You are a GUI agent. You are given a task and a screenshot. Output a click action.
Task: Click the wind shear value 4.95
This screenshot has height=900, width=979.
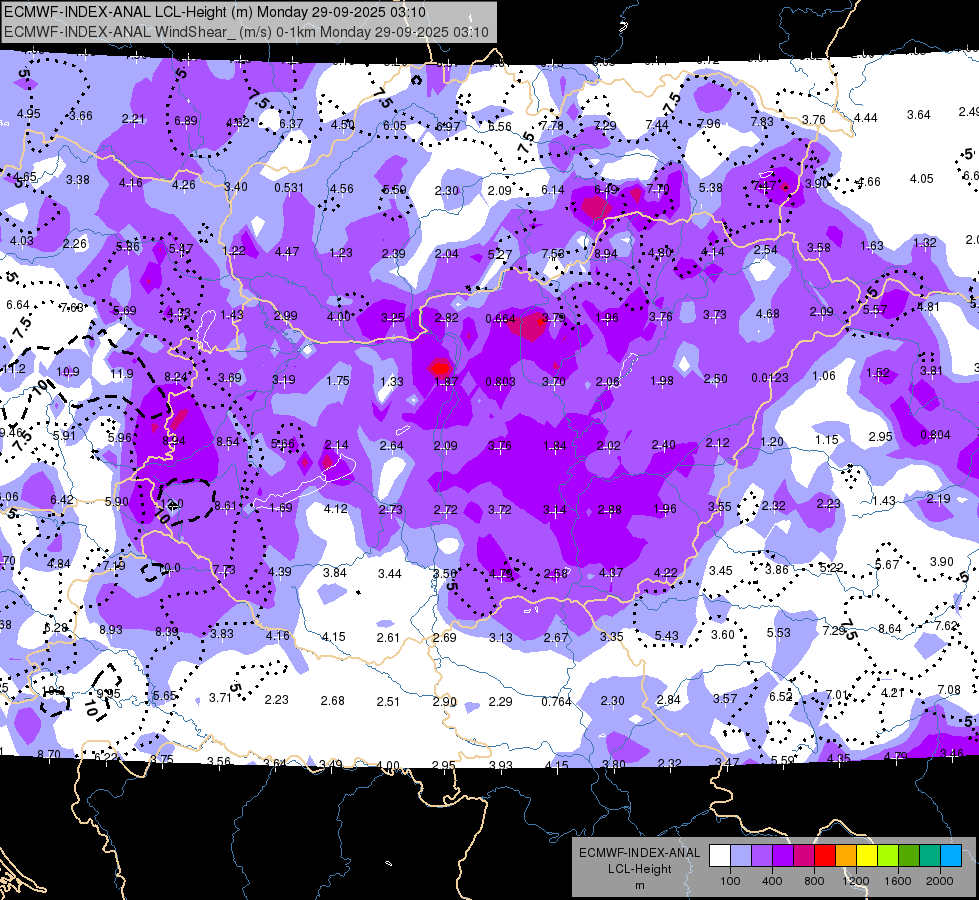click(28, 114)
